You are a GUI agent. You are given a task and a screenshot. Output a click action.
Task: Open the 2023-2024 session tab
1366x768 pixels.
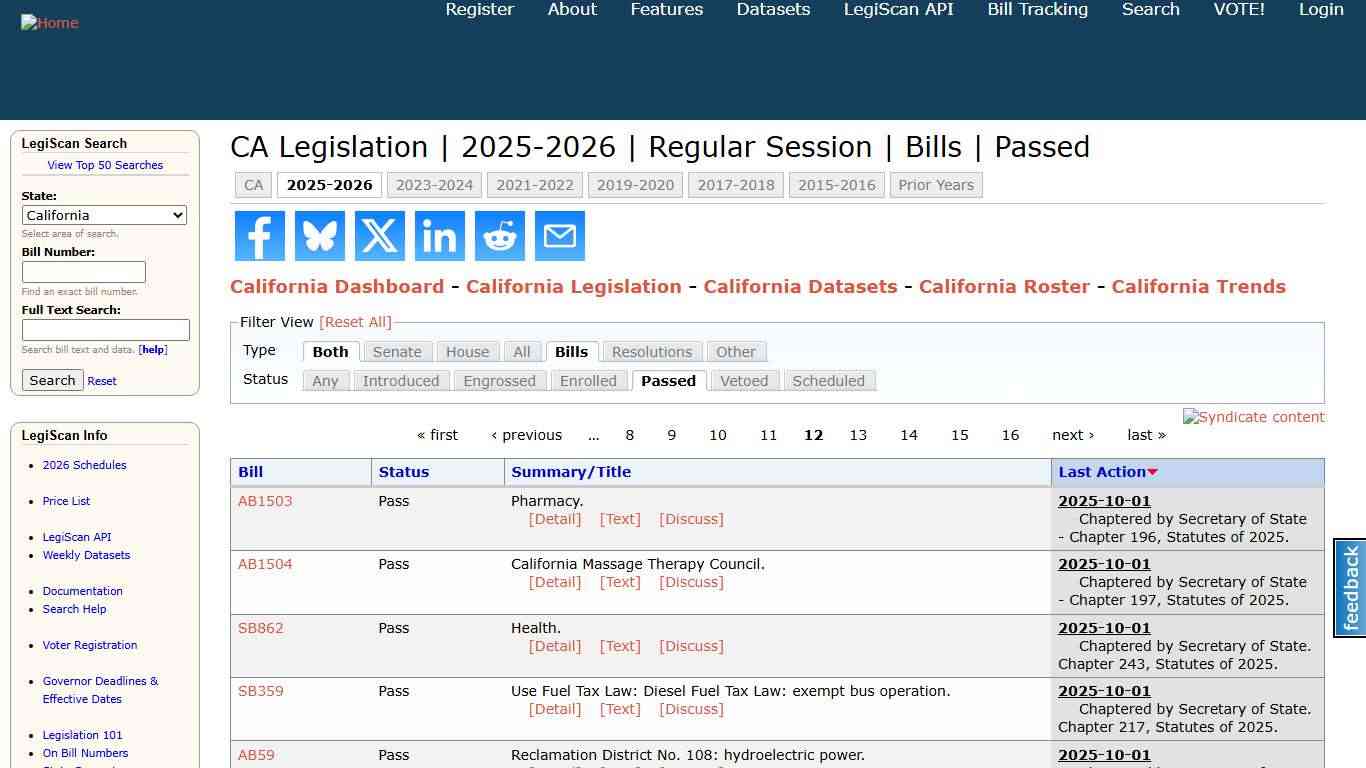click(x=434, y=185)
